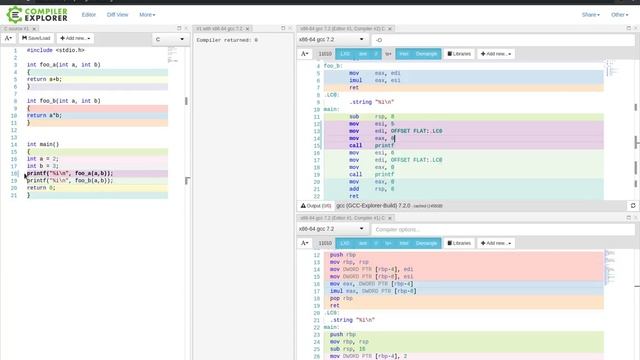Close the C source #1 tab
The width and height of the screenshot is (640, 360).
[x=34, y=29]
